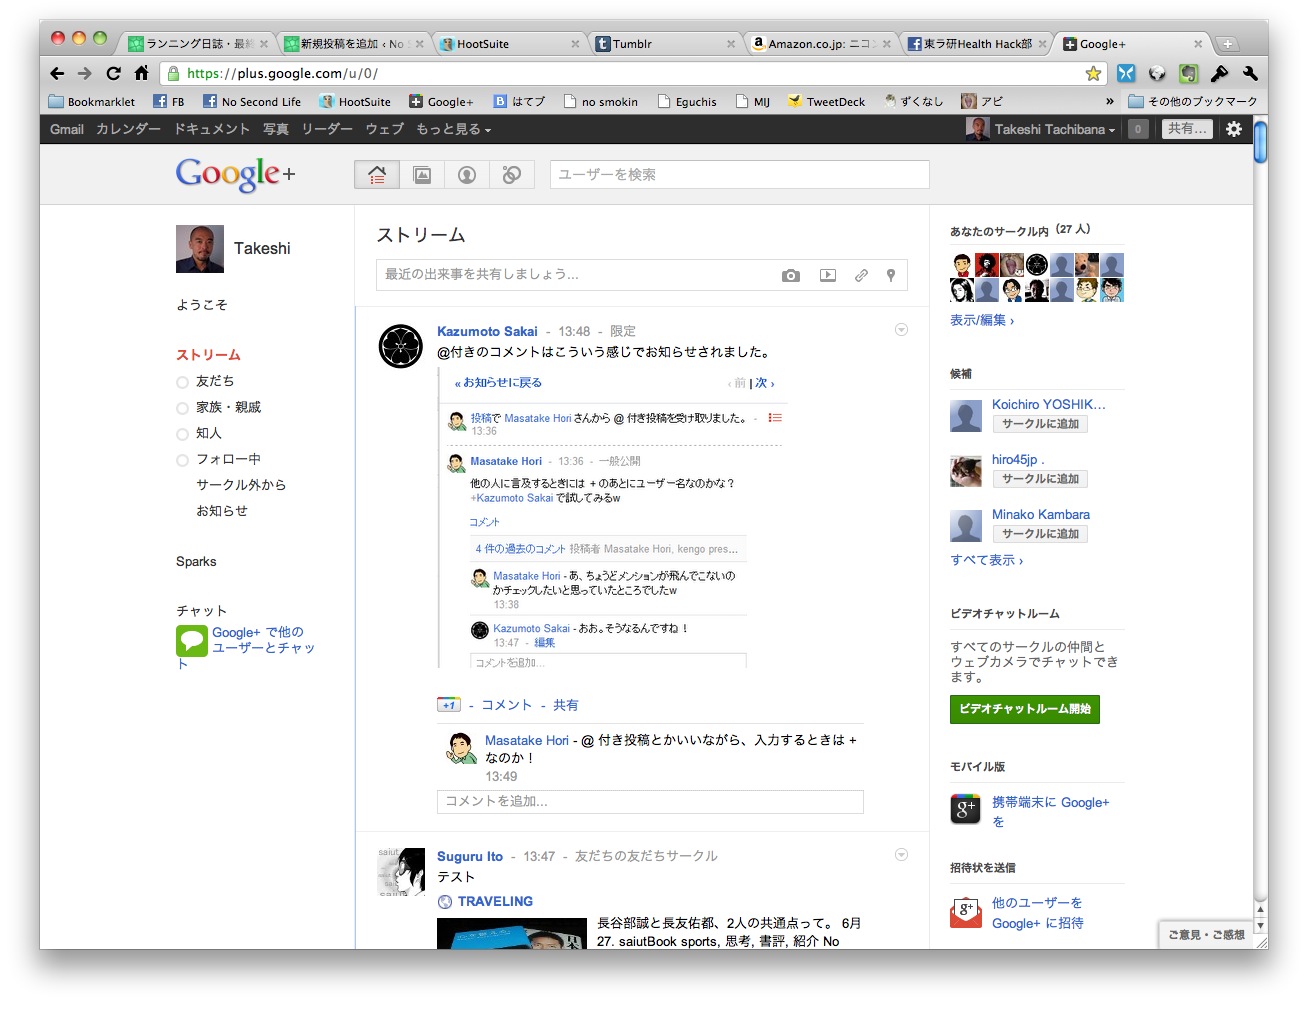Viewport: 1308px width, 1009px height.
Task: Add a link with the chain icon
Action: (861, 276)
